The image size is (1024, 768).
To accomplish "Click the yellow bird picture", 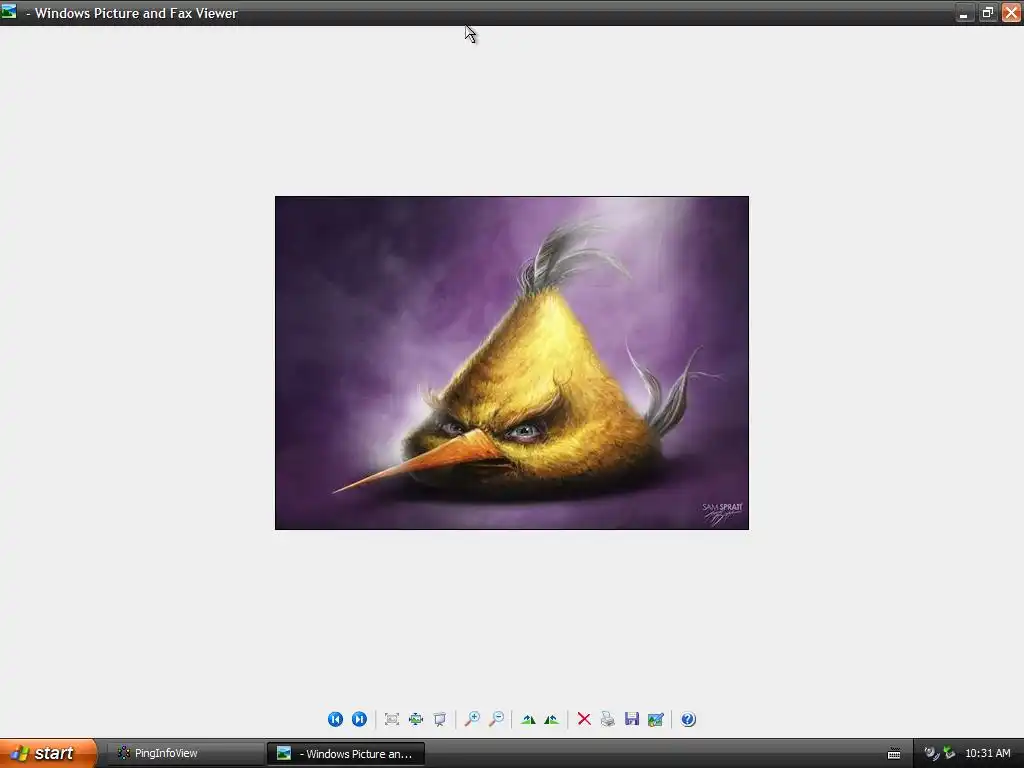I will coord(512,362).
